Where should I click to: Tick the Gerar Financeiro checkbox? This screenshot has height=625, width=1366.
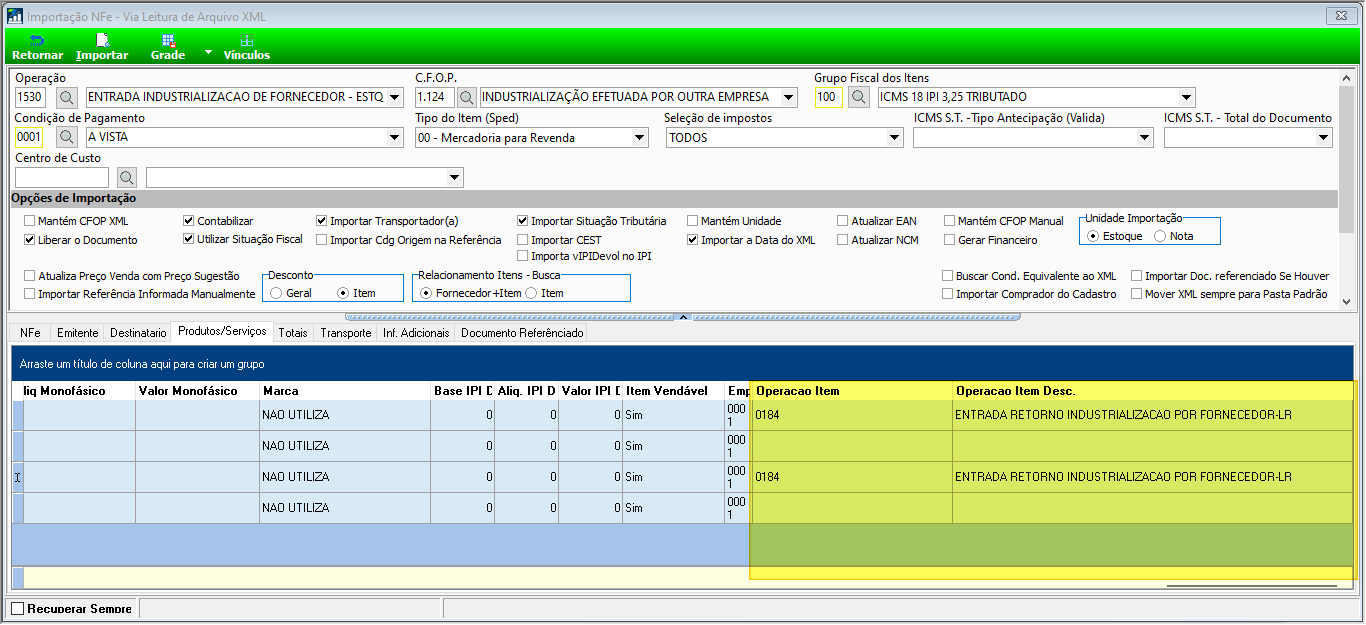tap(950, 240)
